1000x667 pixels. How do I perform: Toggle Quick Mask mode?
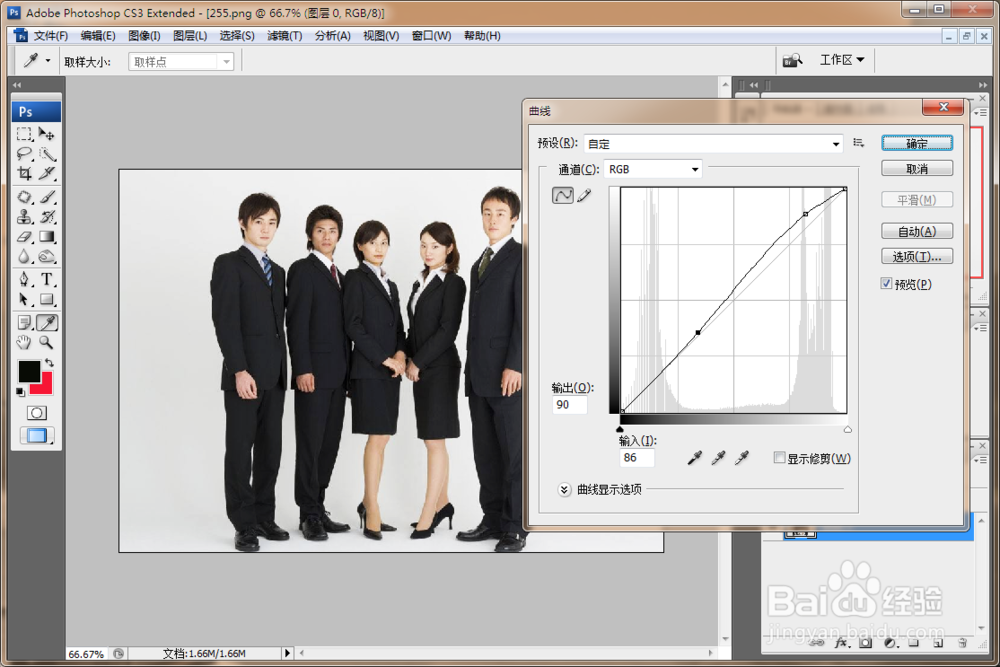(x=36, y=413)
